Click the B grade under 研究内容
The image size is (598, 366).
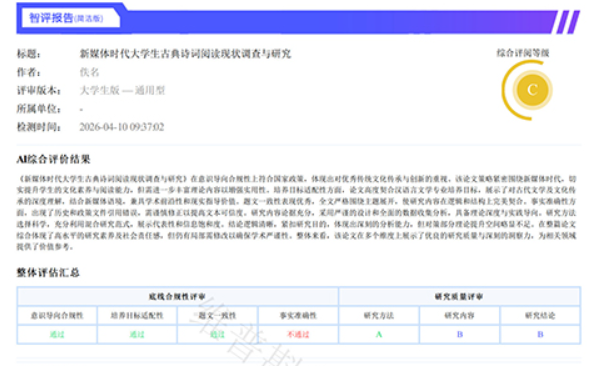tap(460, 334)
